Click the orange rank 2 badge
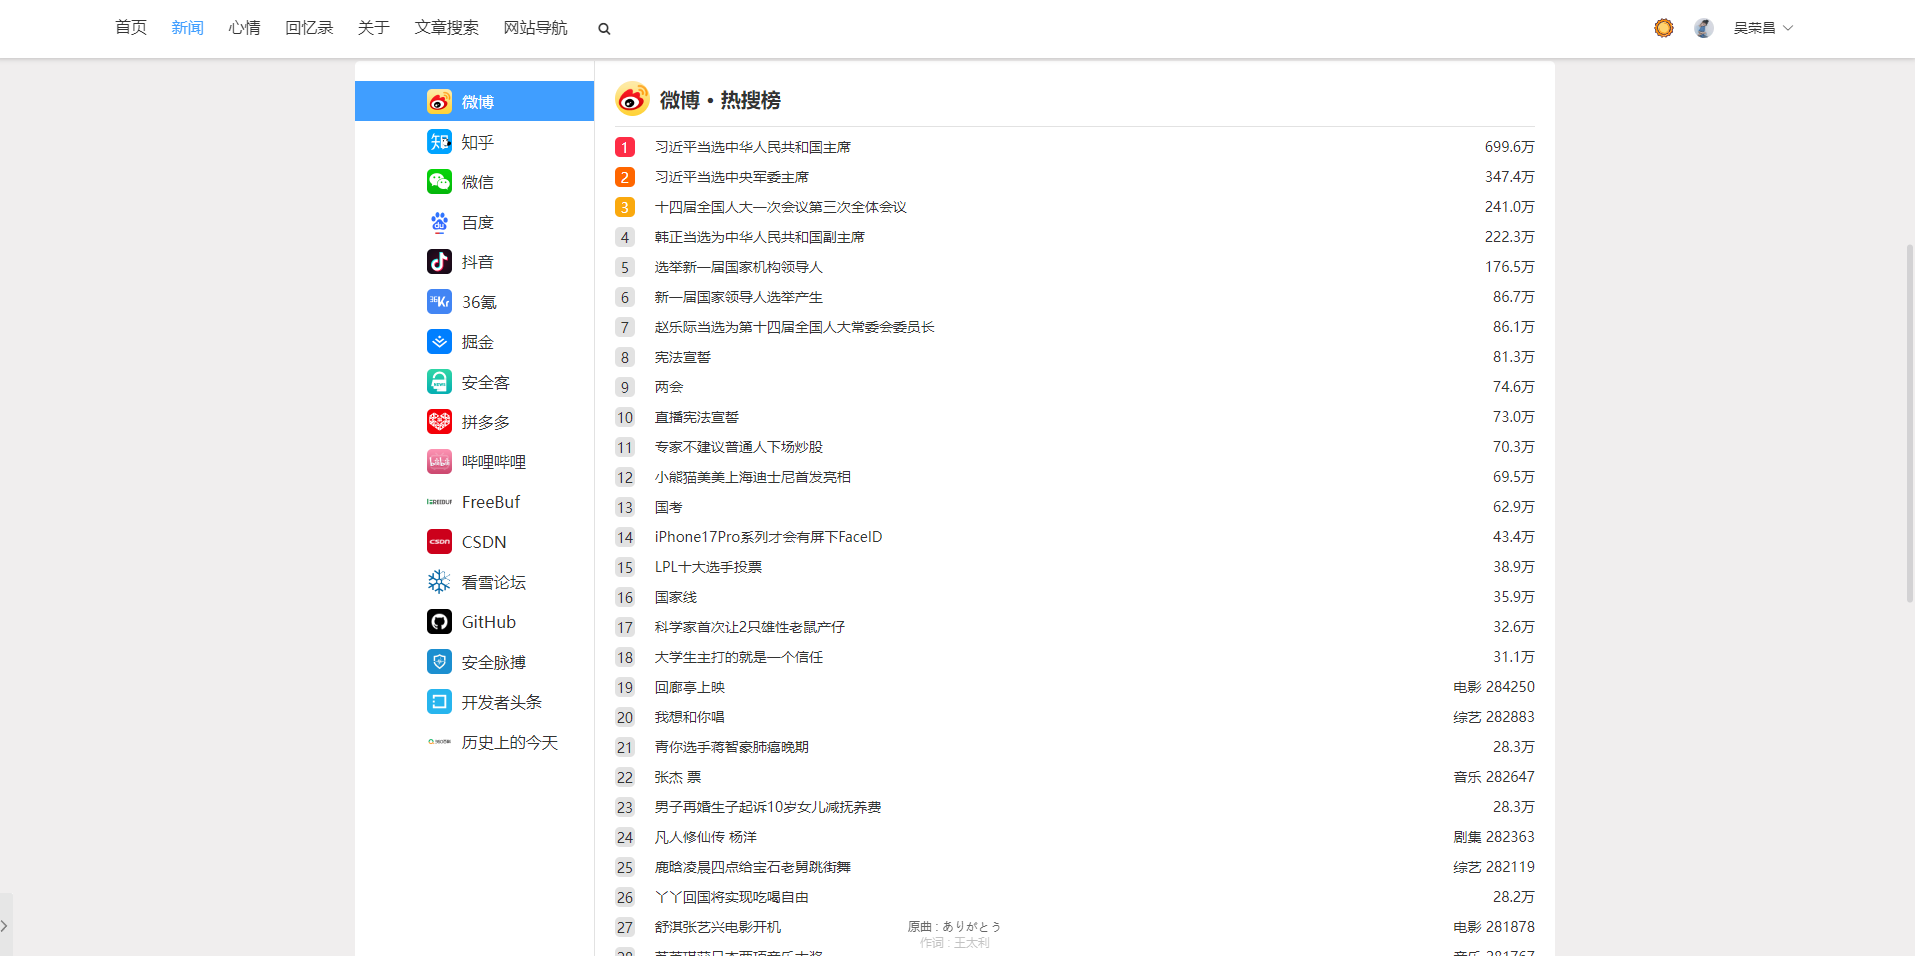Screen dimensions: 1915x956 pos(625,177)
